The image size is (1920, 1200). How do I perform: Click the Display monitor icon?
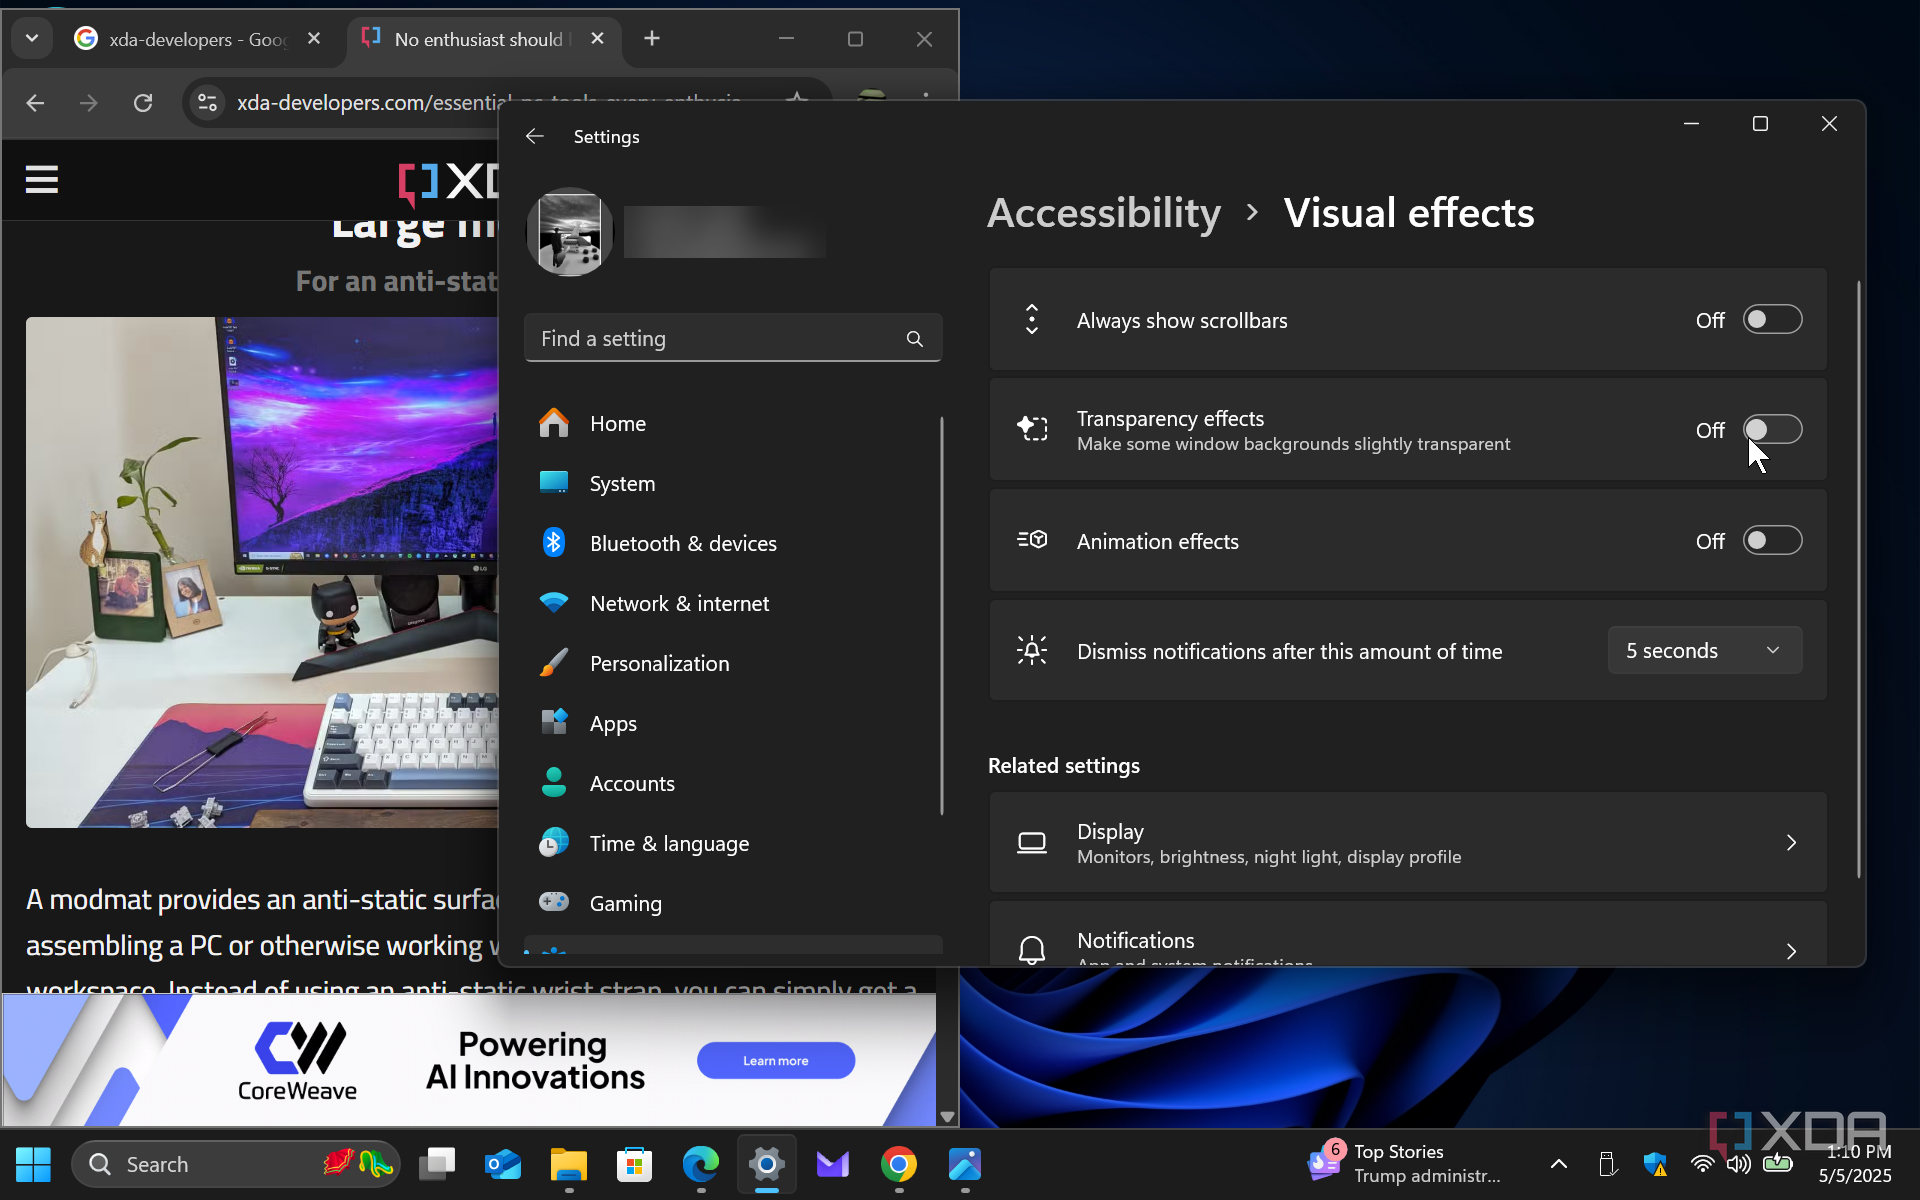click(x=1032, y=843)
